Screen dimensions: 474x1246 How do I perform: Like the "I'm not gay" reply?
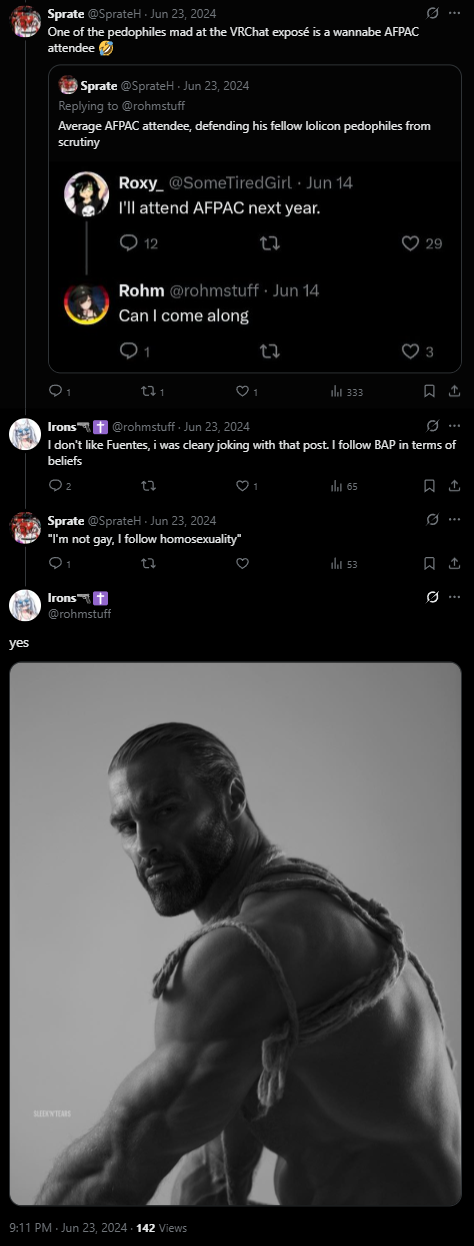click(x=242, y=564)
